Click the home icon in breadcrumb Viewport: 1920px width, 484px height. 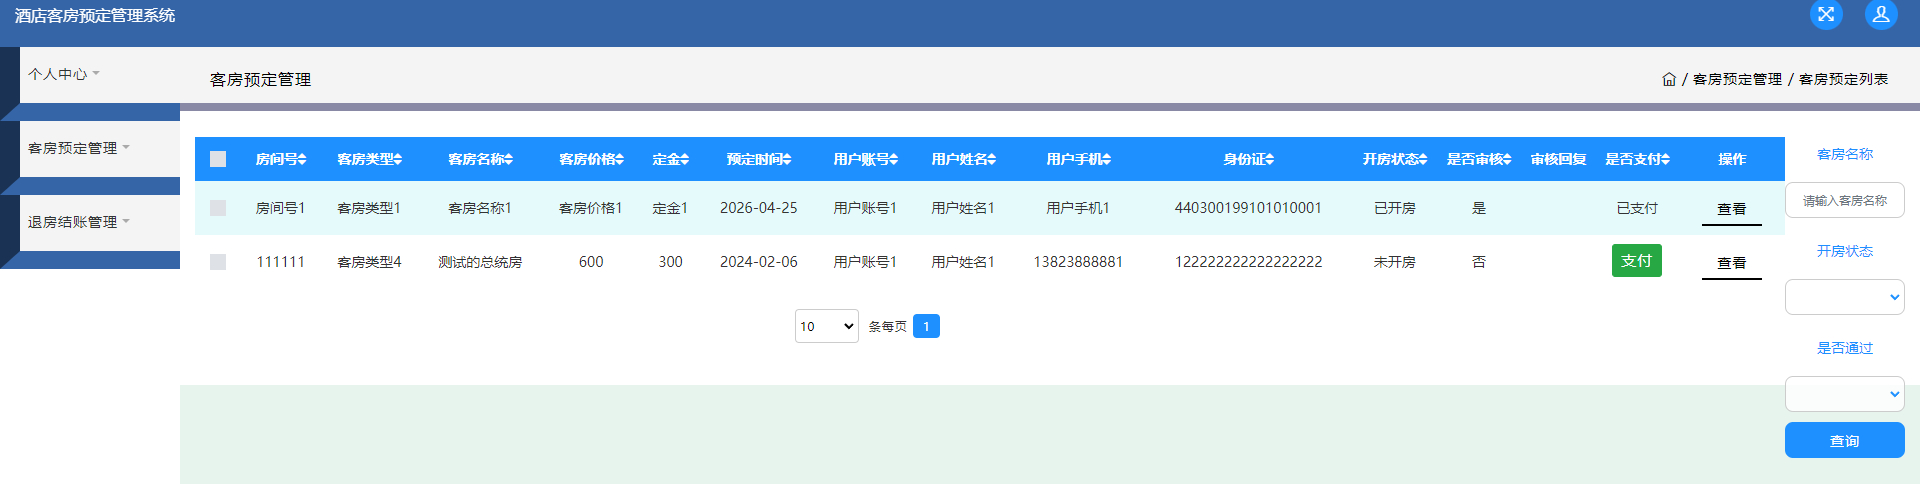[1669, 79]
